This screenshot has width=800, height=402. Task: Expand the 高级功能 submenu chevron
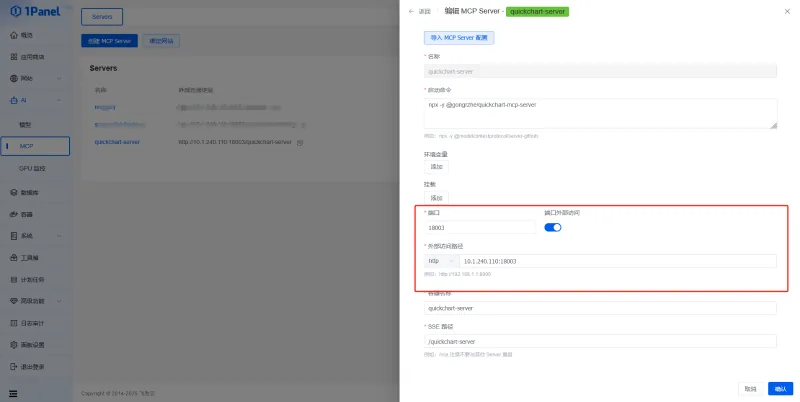click(x=59, y=301)
